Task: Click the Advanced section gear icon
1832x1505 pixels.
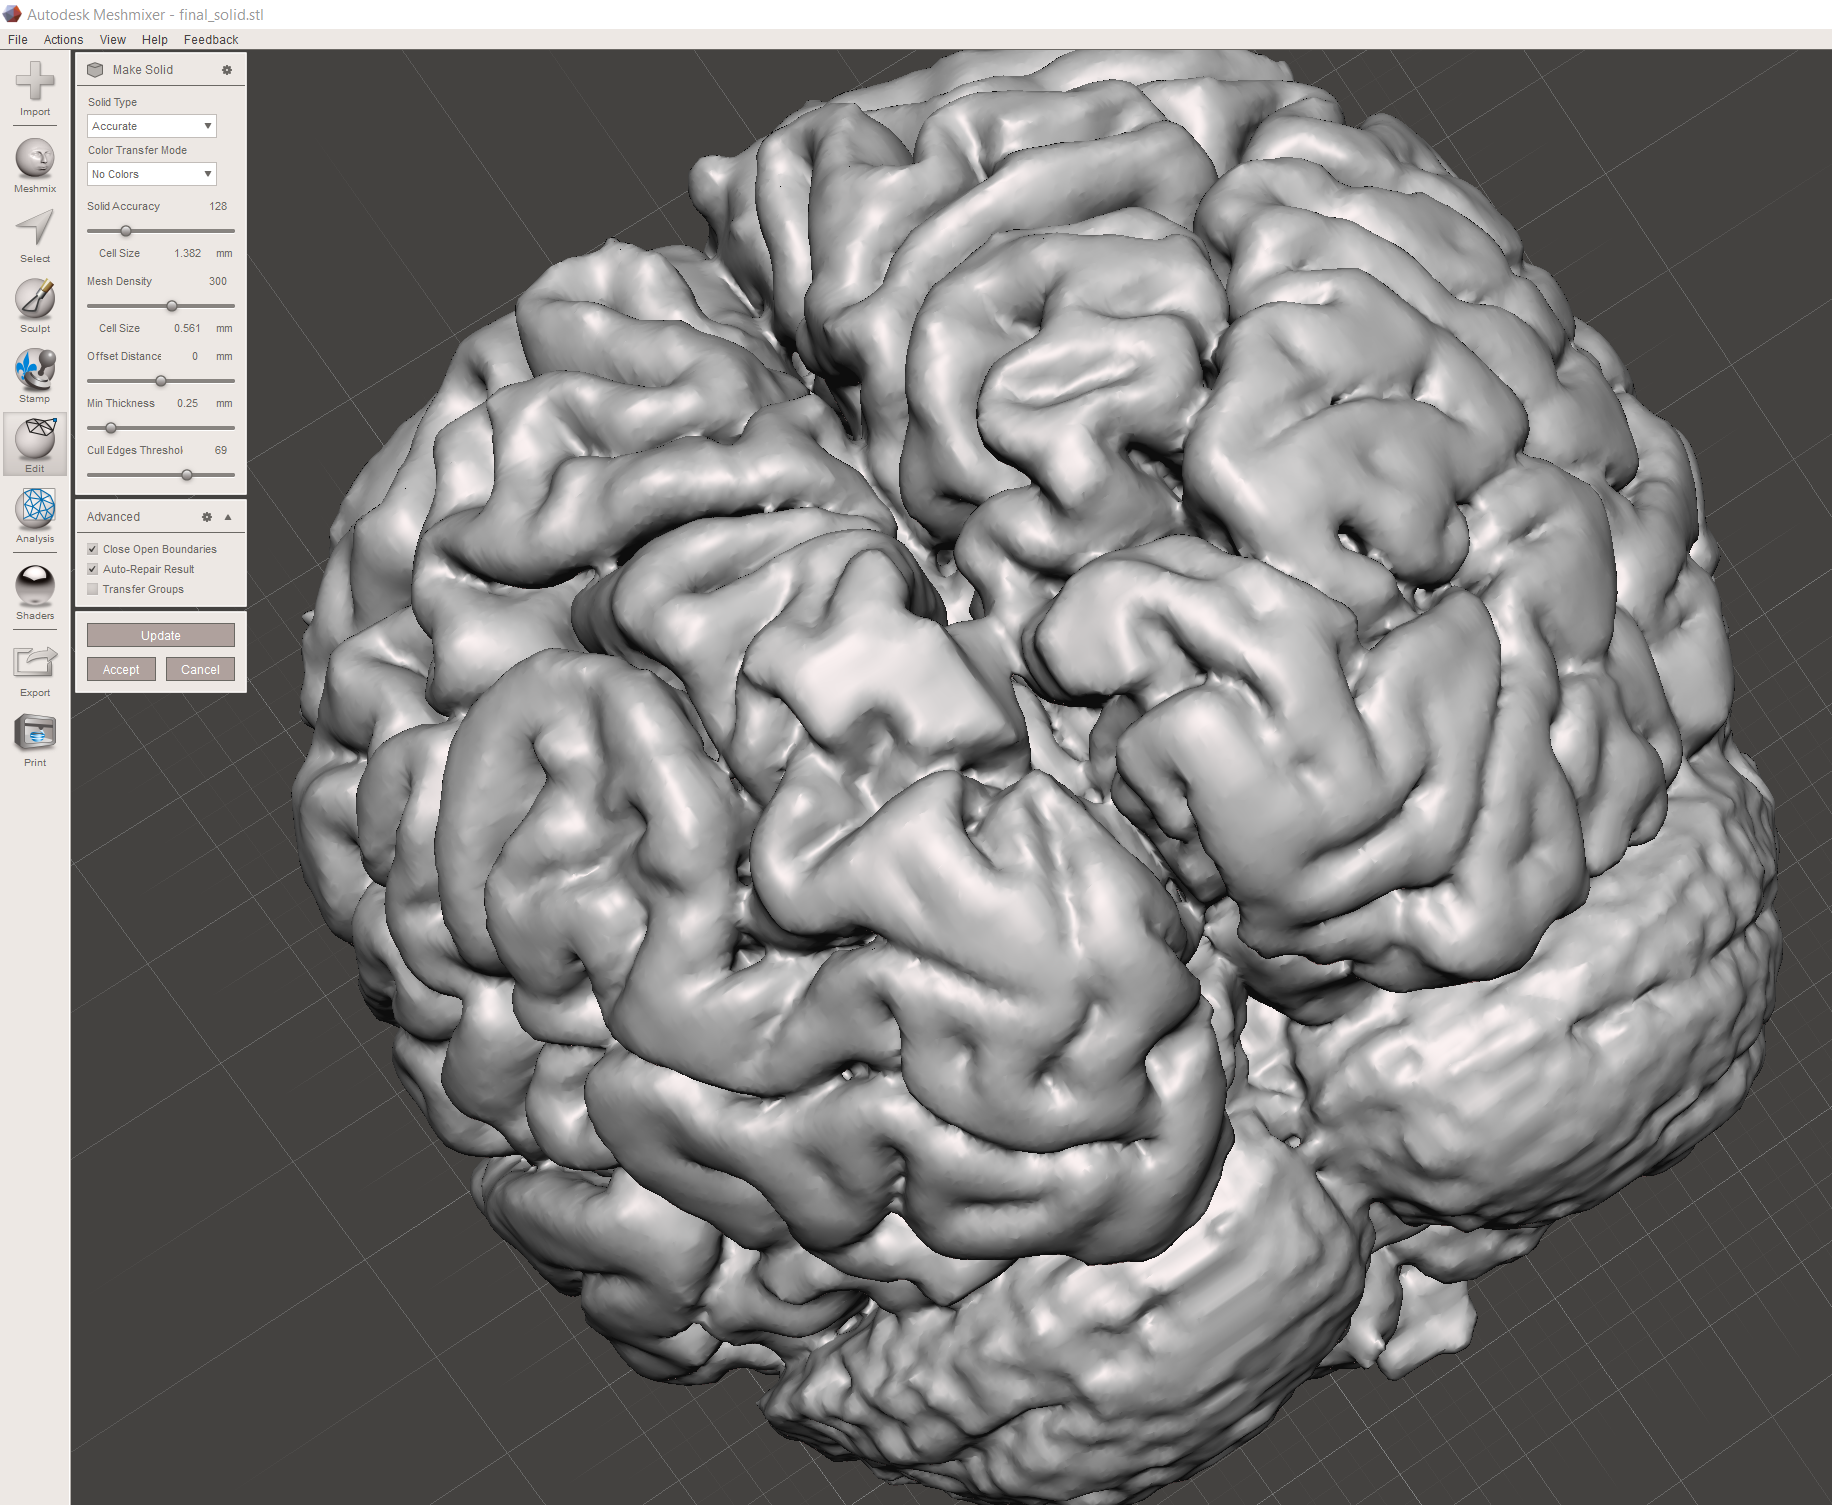Action: point(207,517)
